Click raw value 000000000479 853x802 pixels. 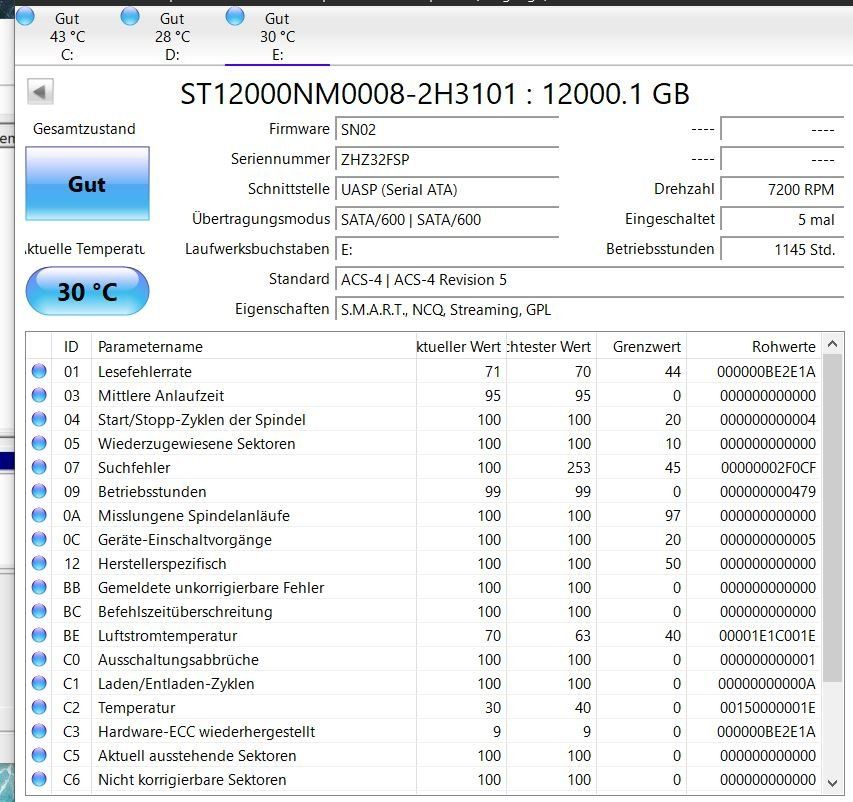coord(768,491)
